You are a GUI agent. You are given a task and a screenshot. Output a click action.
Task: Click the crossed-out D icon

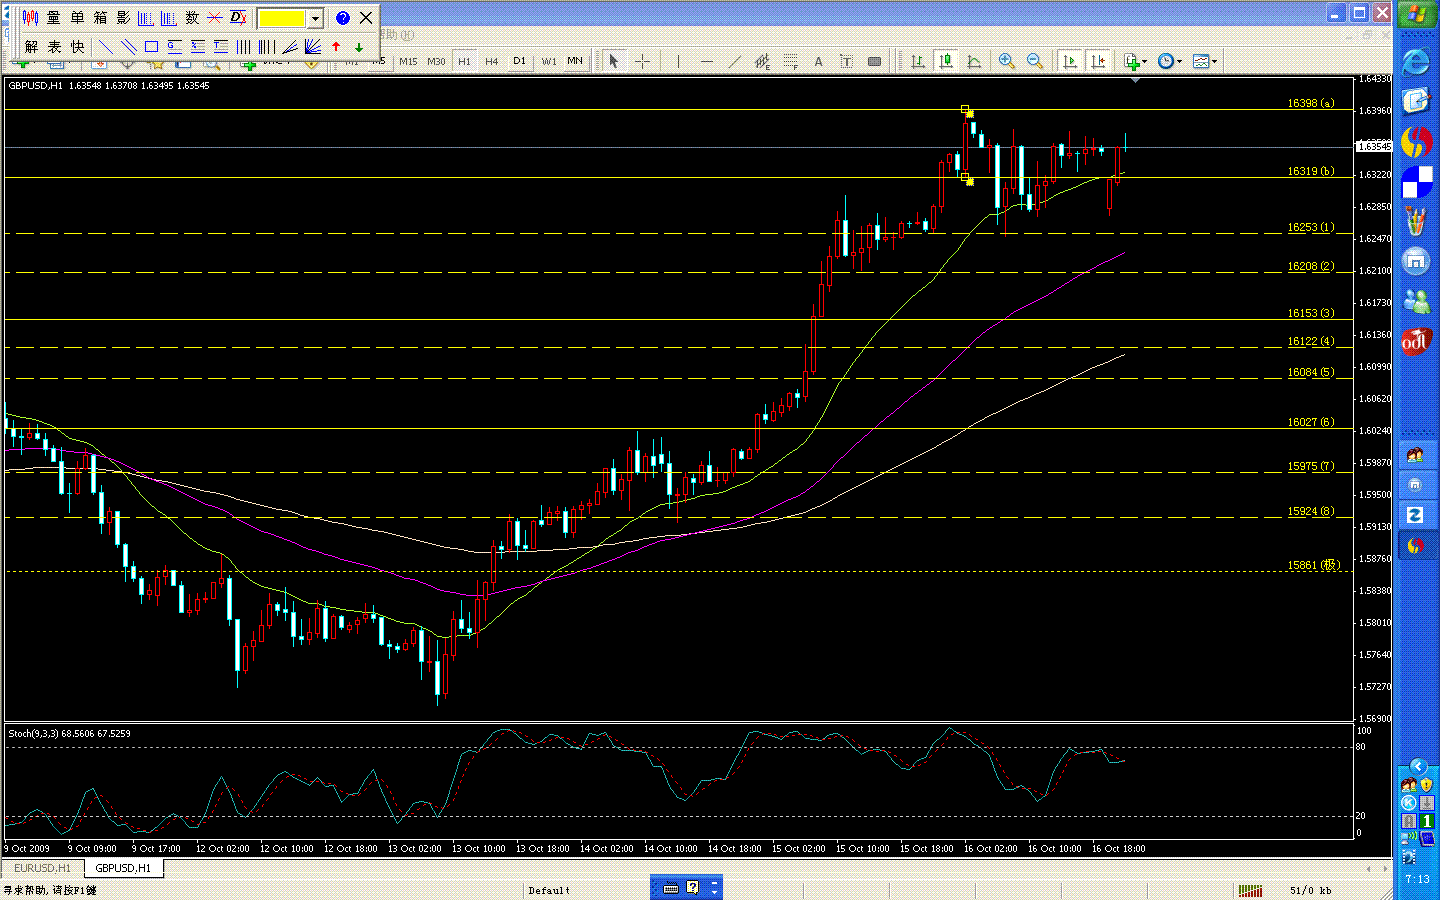238,18
